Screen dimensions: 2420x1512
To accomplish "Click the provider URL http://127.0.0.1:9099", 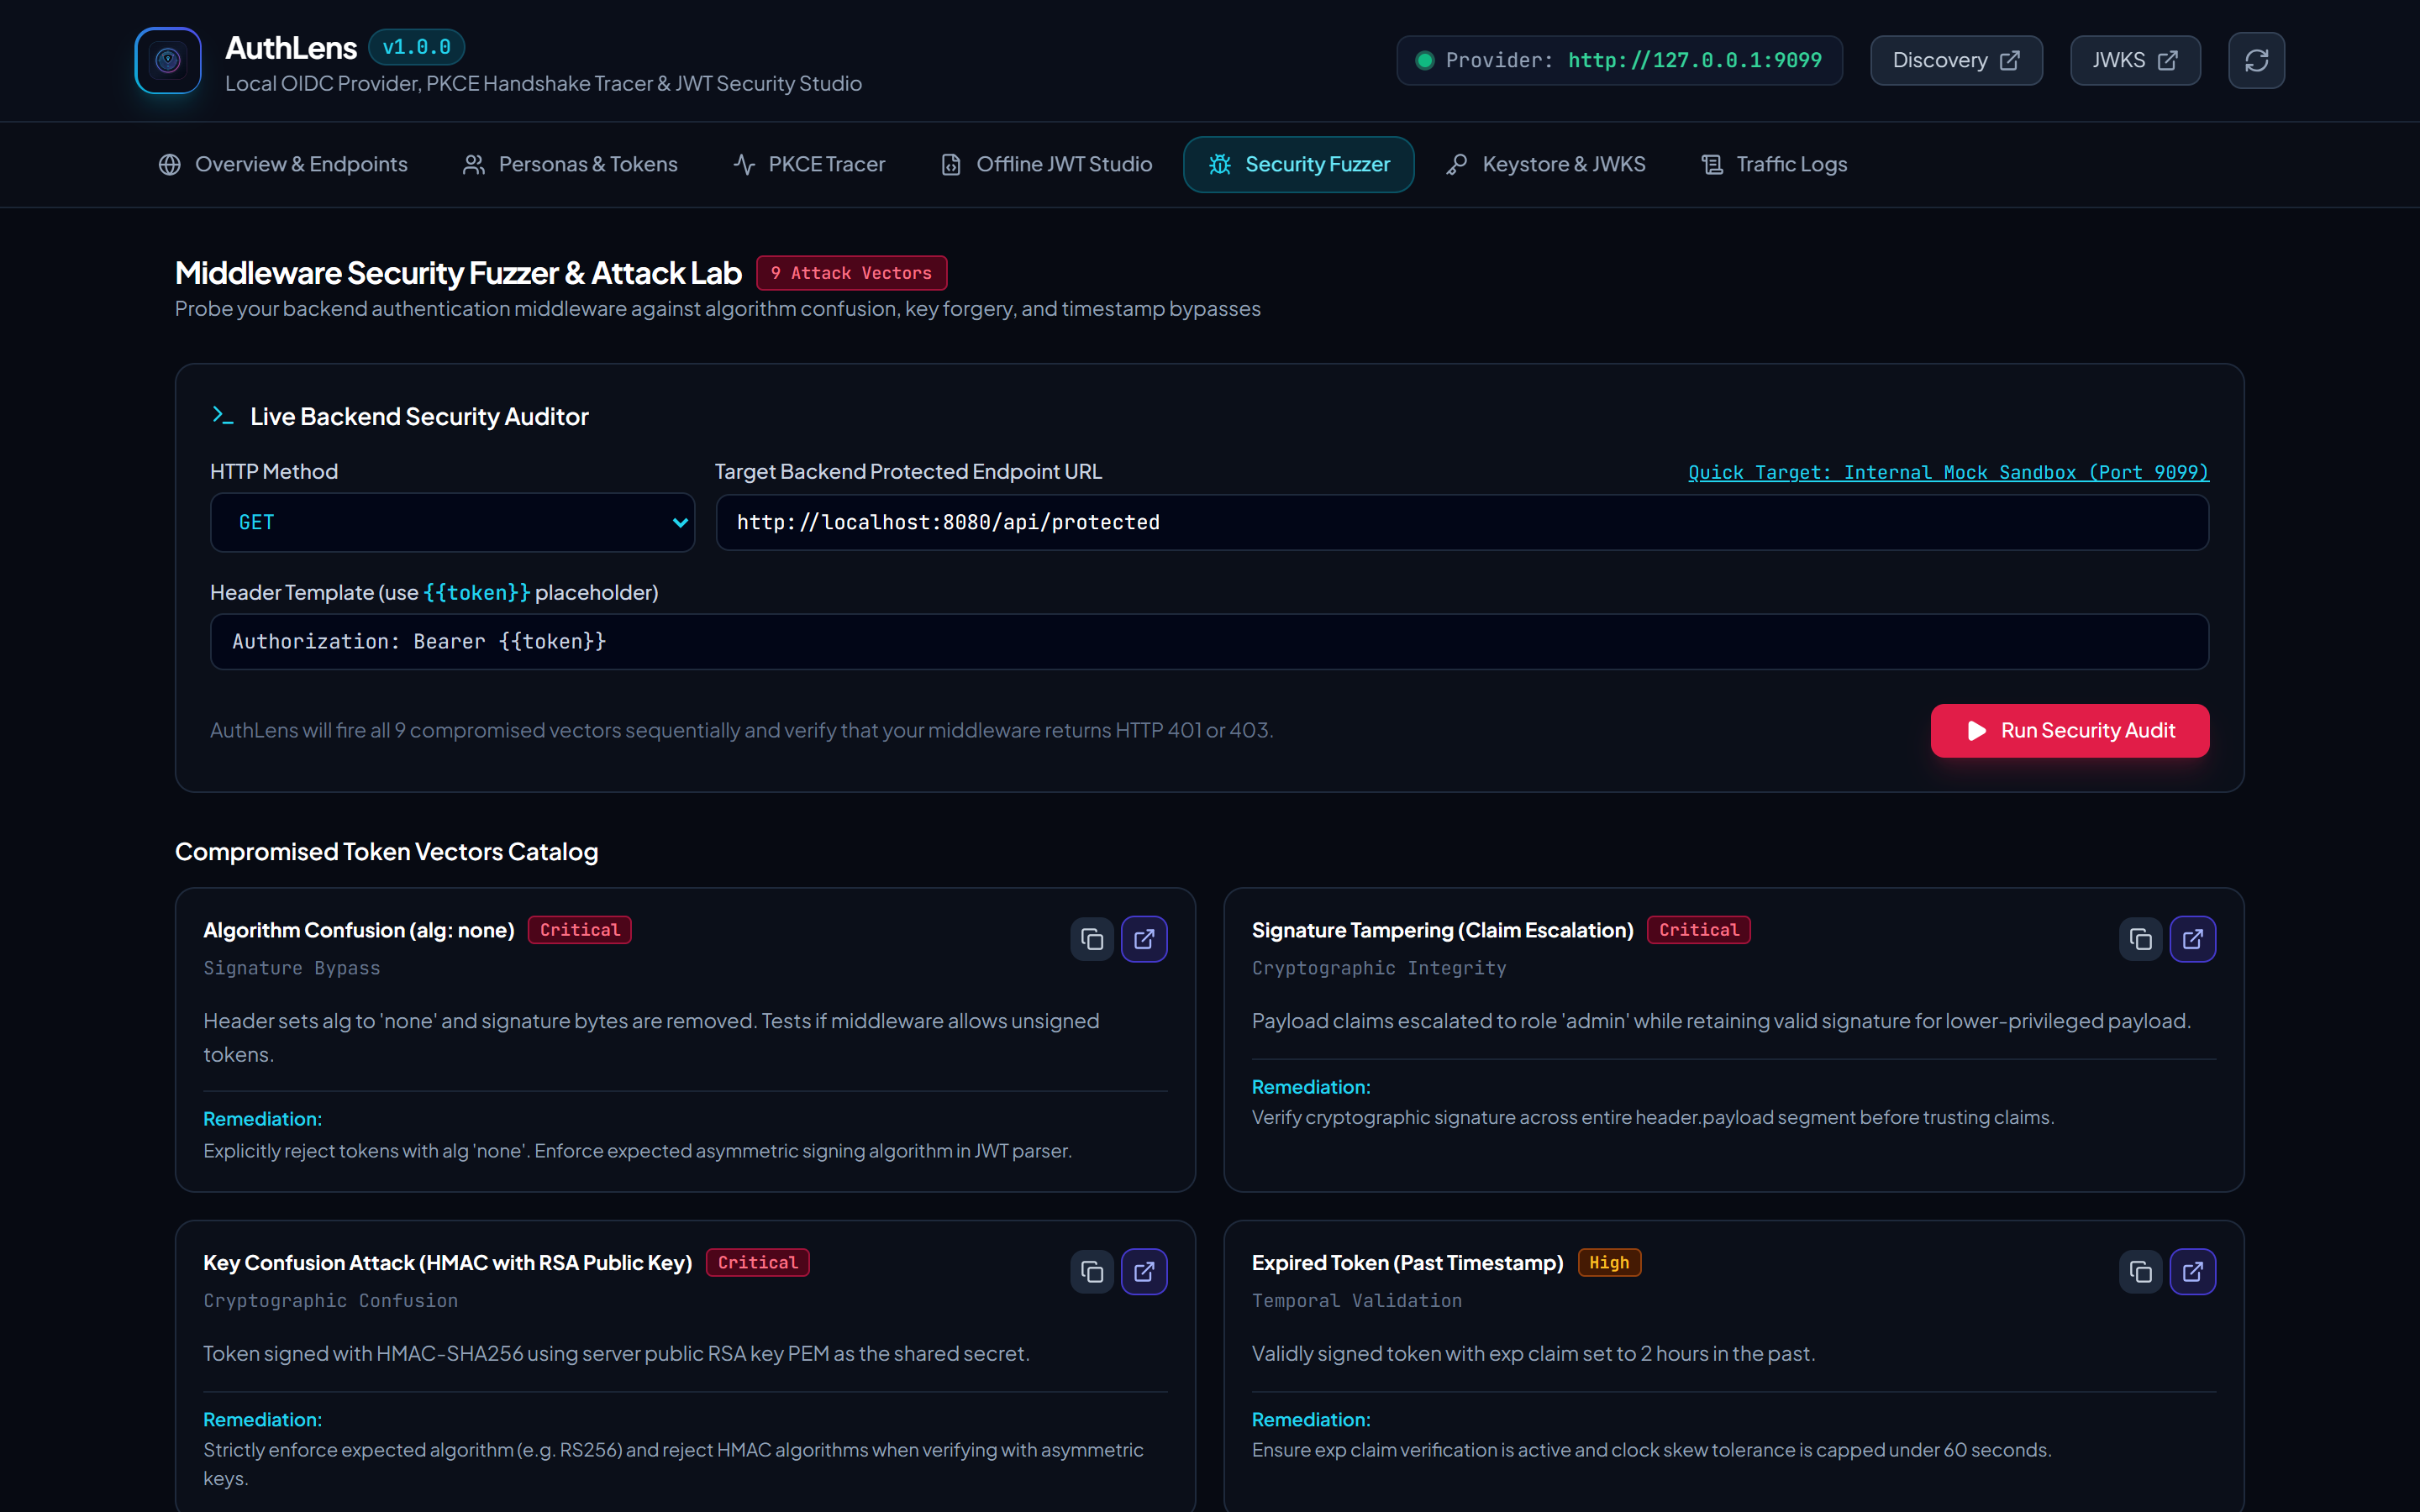I will click(1694, 61).
